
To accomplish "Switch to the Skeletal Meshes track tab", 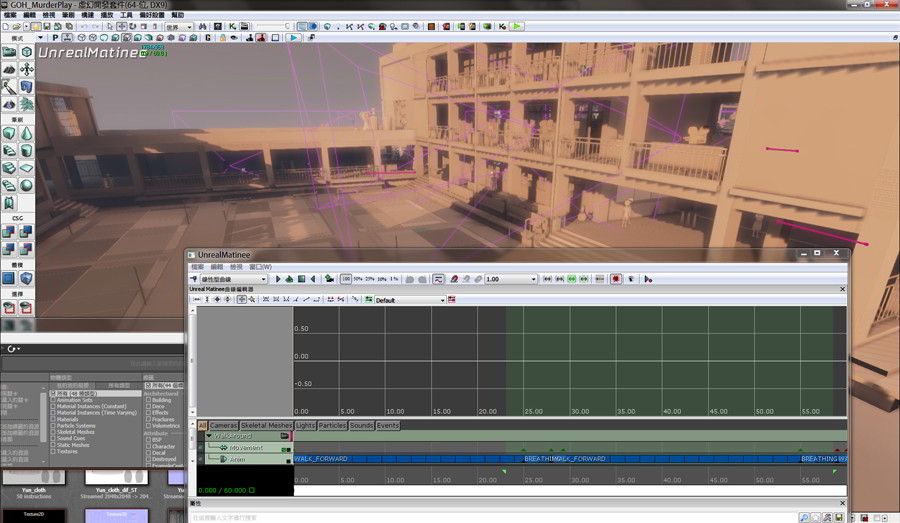I will (266, 425).
